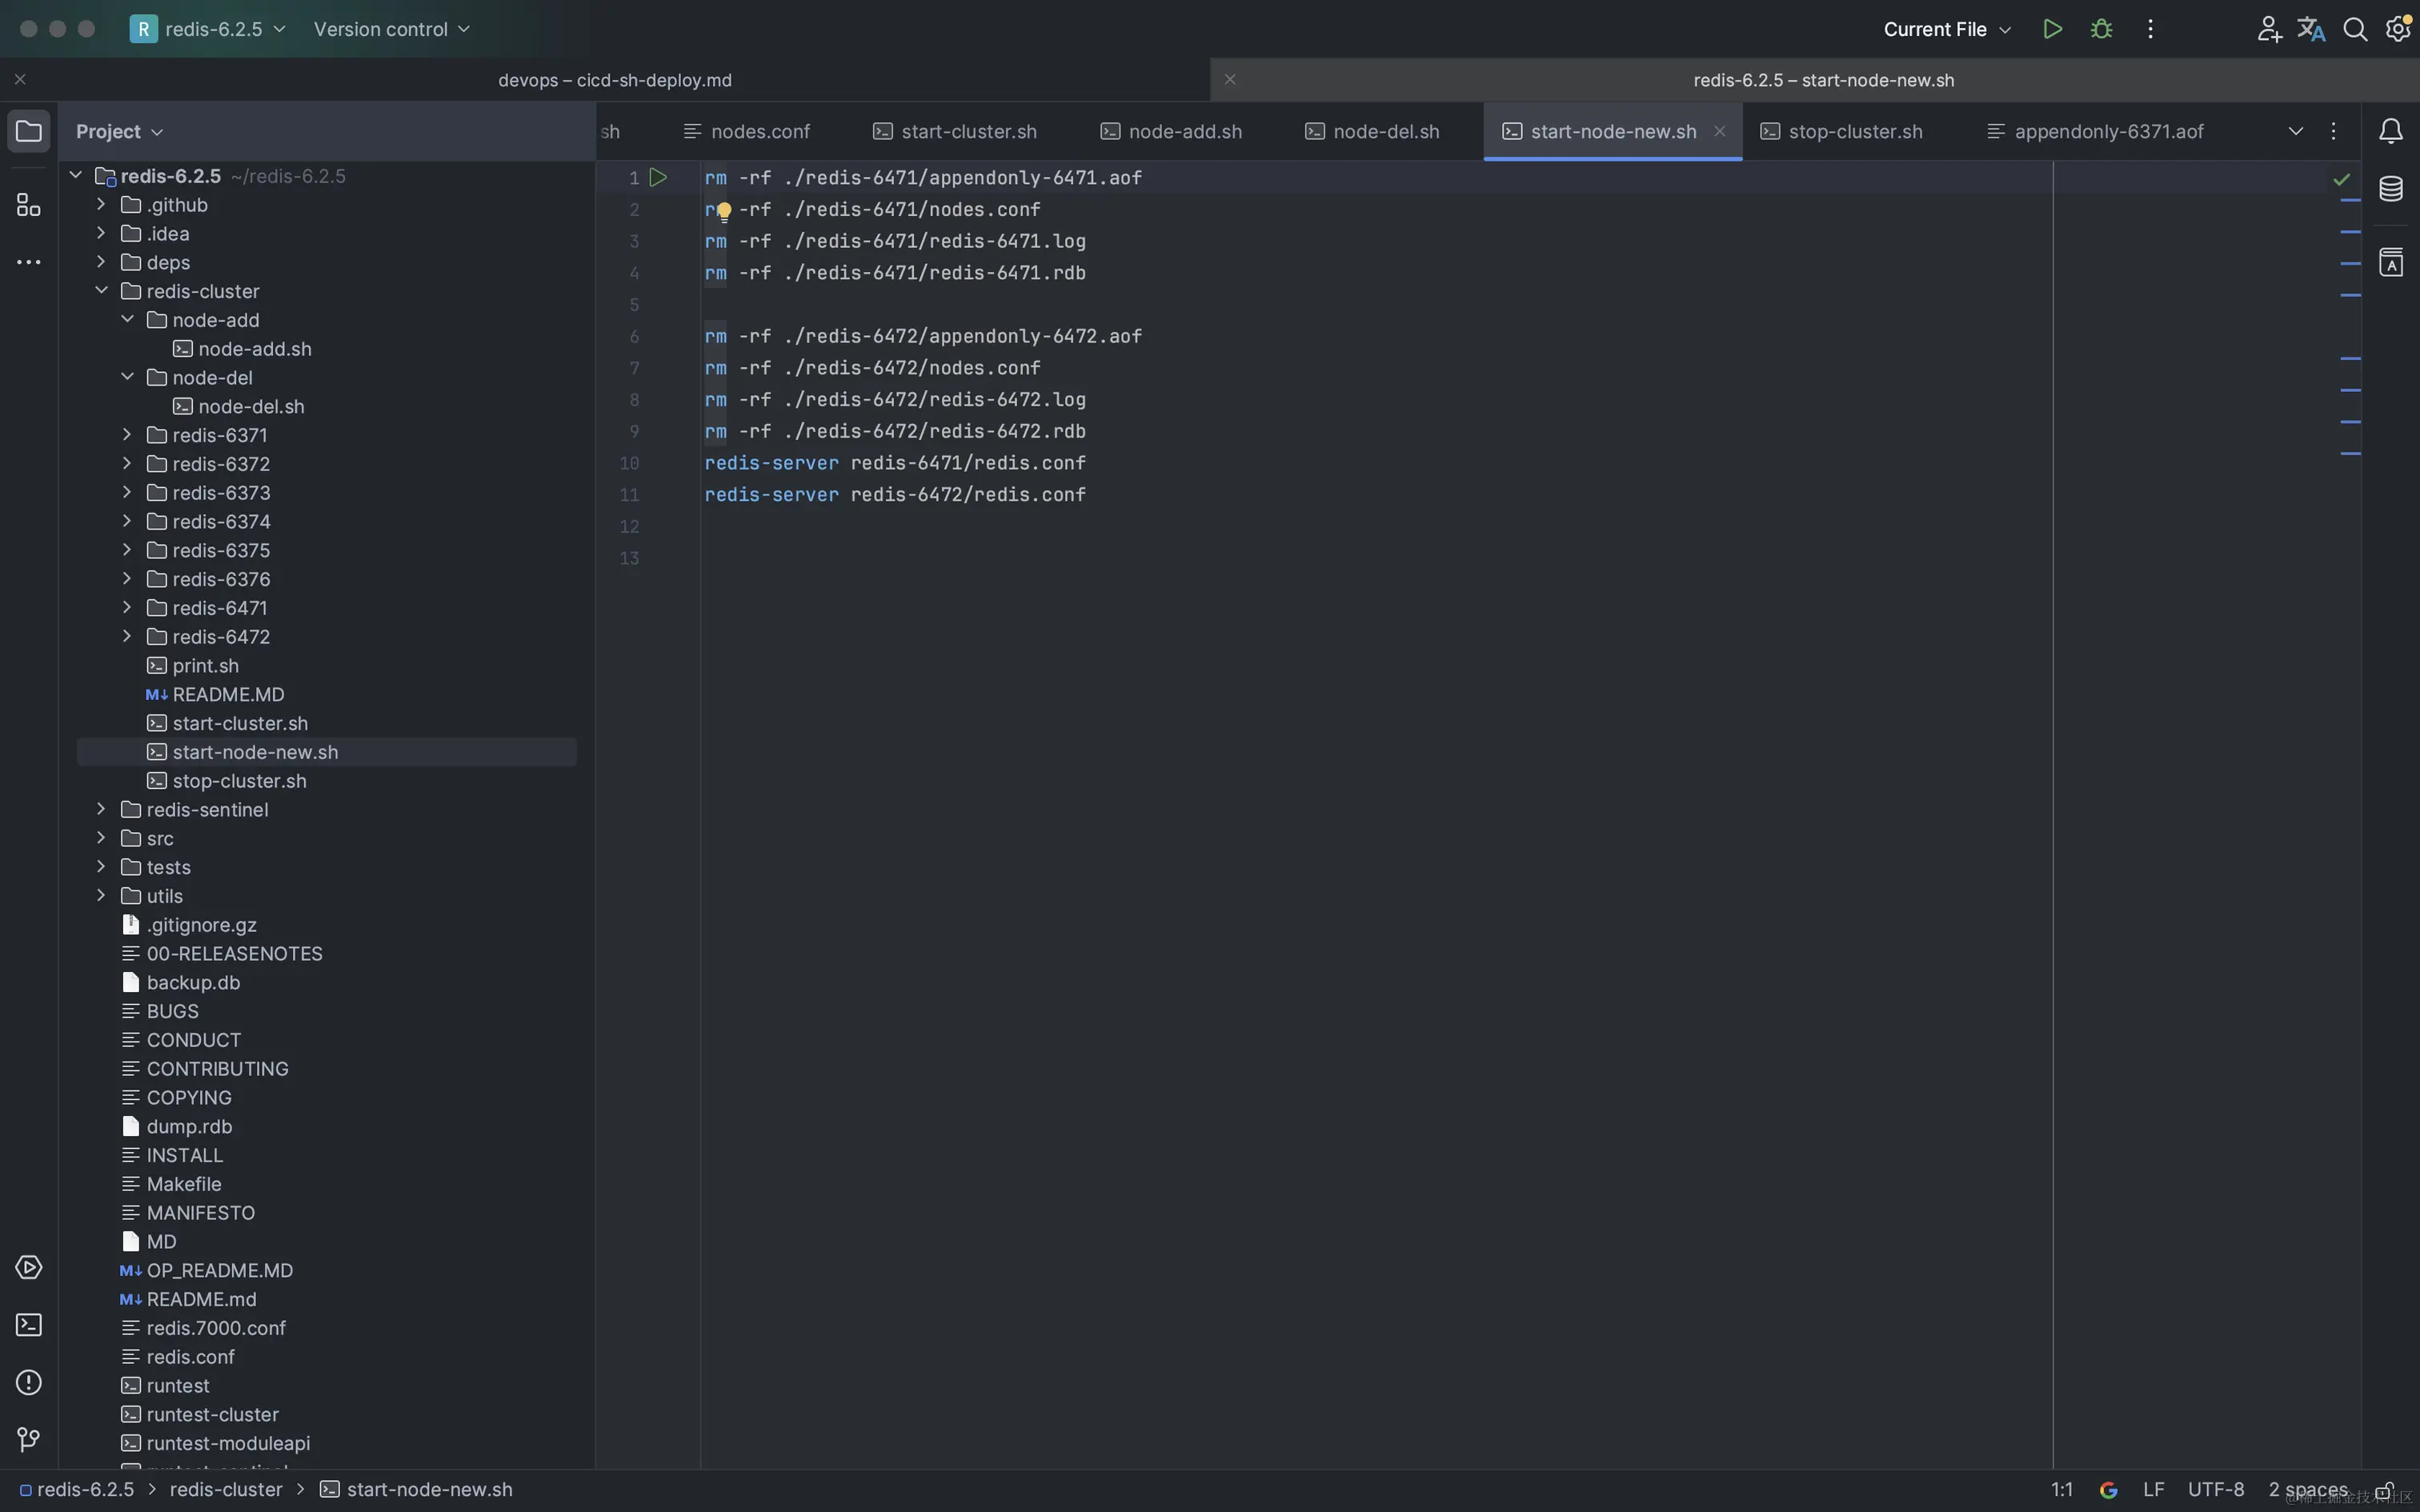The height and width of the screenshot is (1512, 2420).
Task: Open the Services tool window icon
Action: point(29,1267)
